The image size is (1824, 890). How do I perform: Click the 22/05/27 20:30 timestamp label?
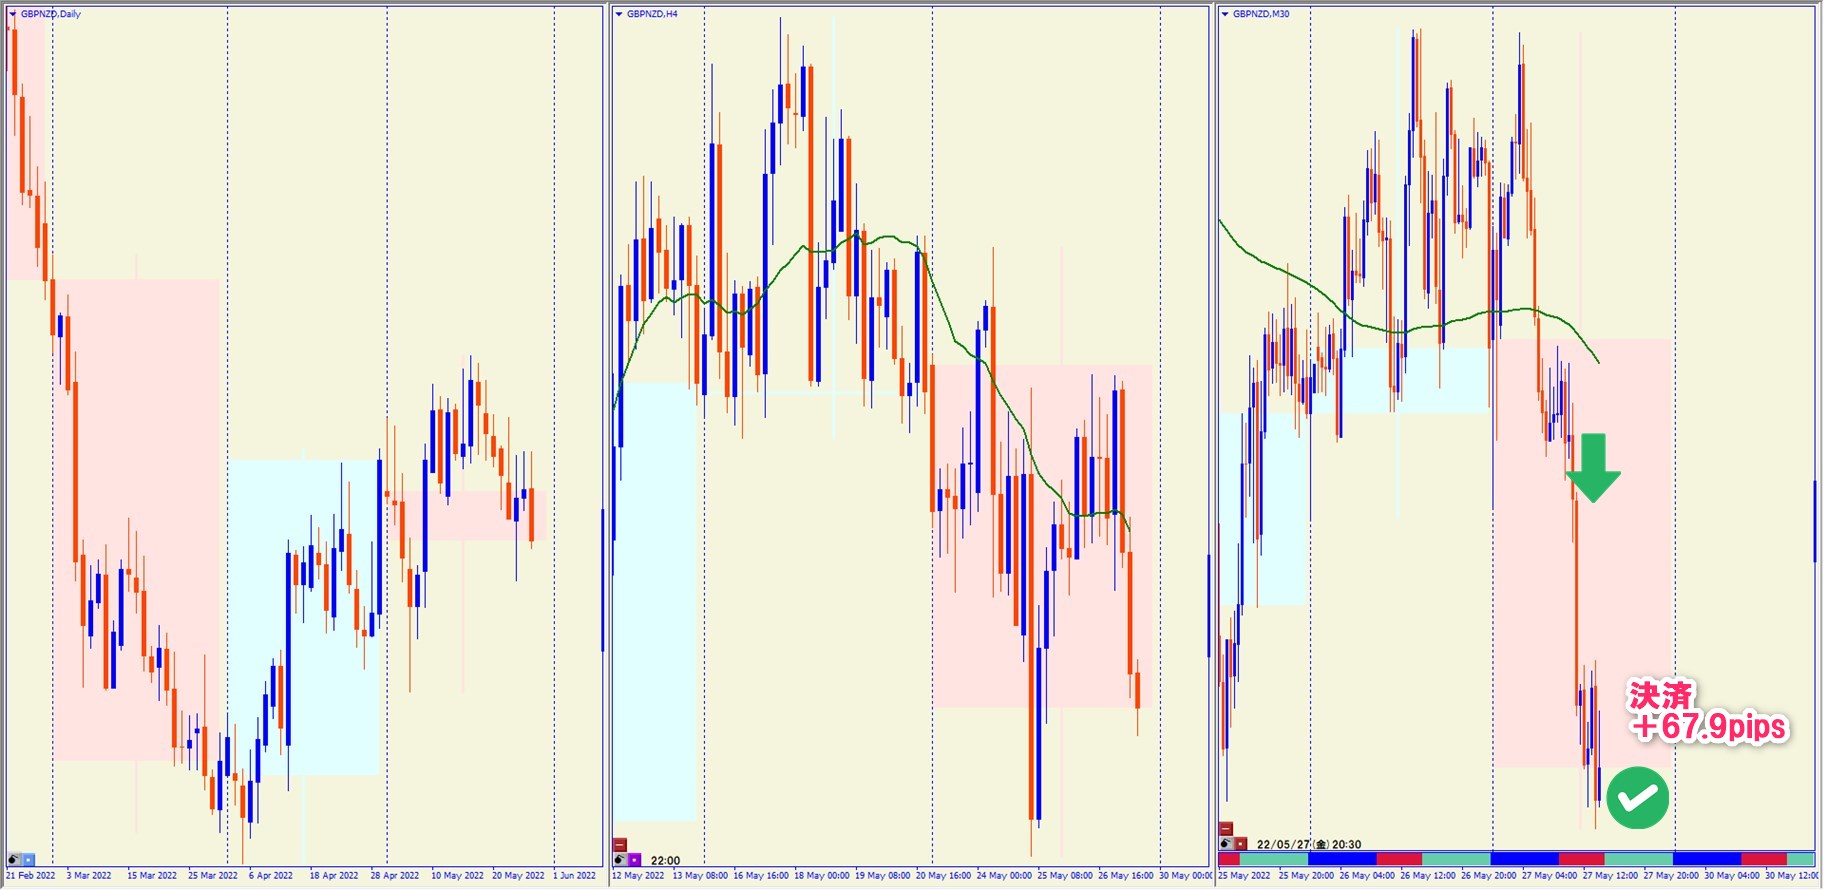click(x=1309, y=844)
